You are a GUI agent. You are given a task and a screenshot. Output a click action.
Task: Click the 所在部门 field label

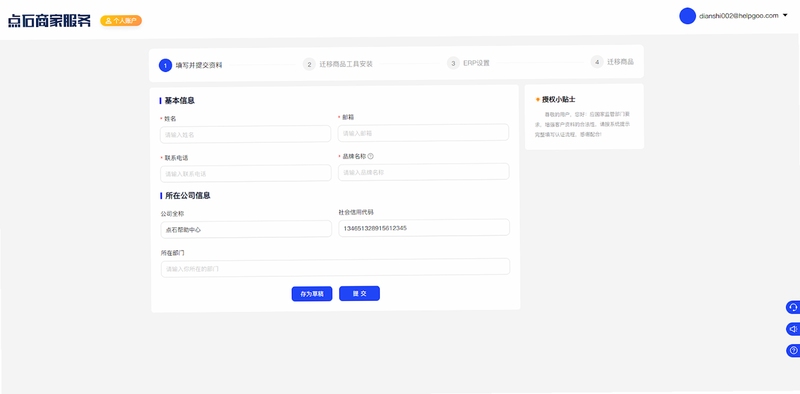point(172,253)
